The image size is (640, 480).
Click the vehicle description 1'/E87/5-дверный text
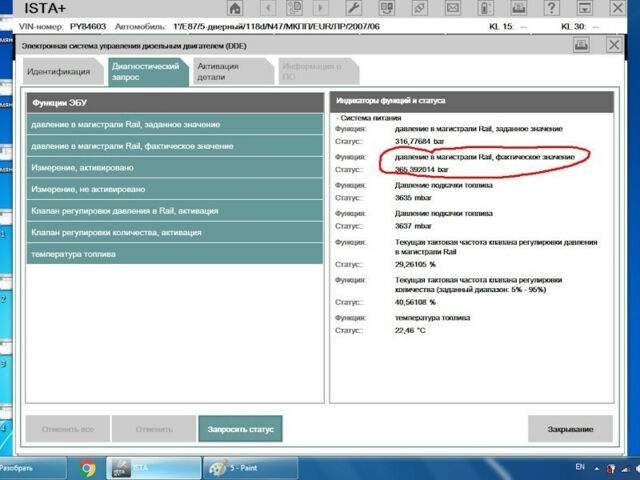coord(276,27)
